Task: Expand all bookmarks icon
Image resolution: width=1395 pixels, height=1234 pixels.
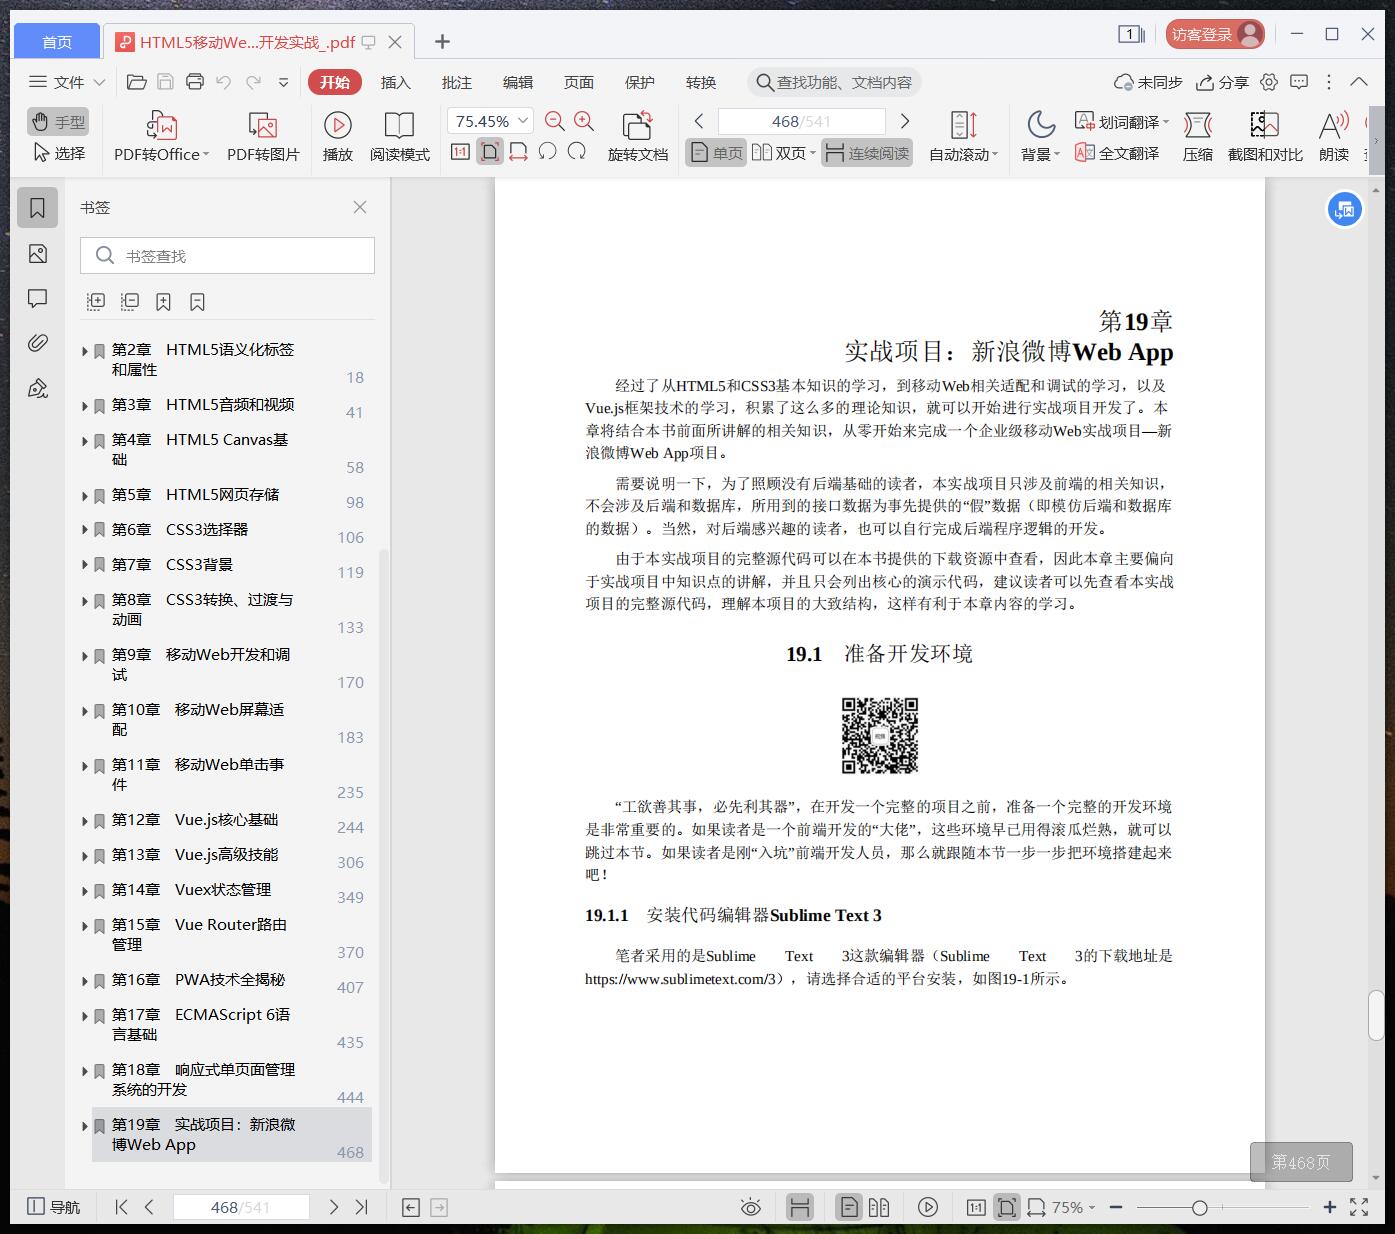Action: pos(96,301)
